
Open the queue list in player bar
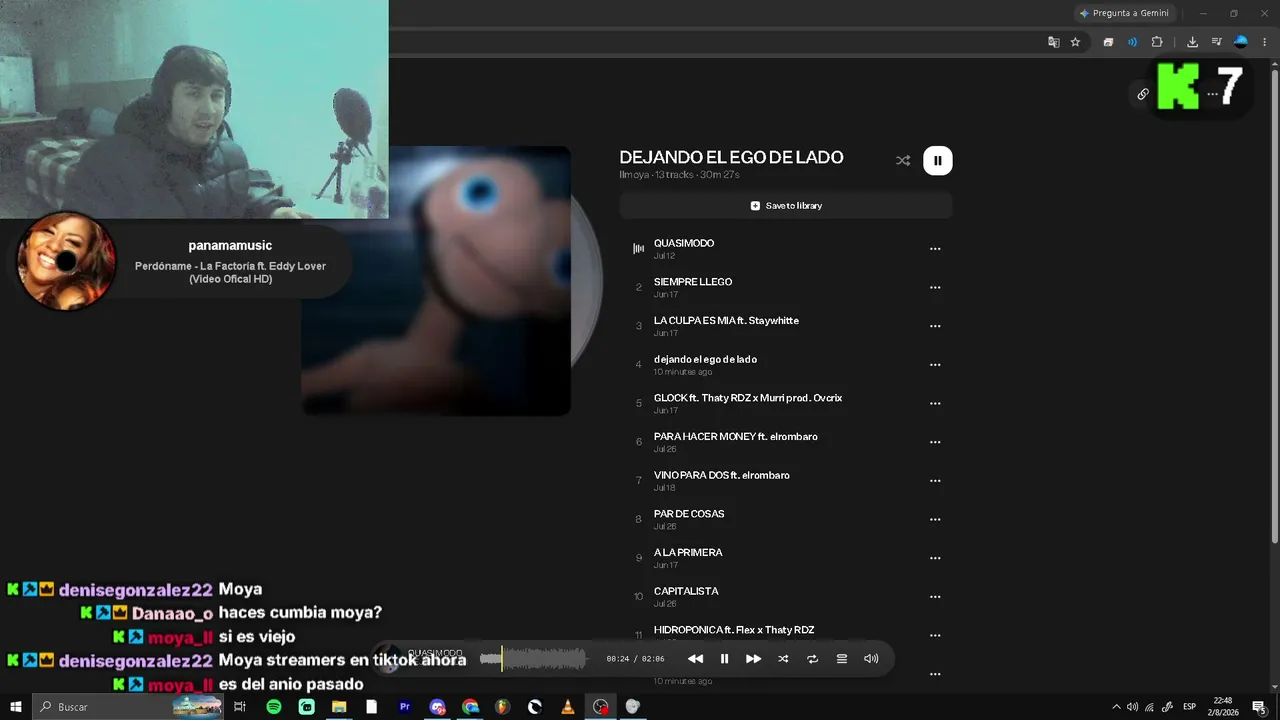click(842, 659)
